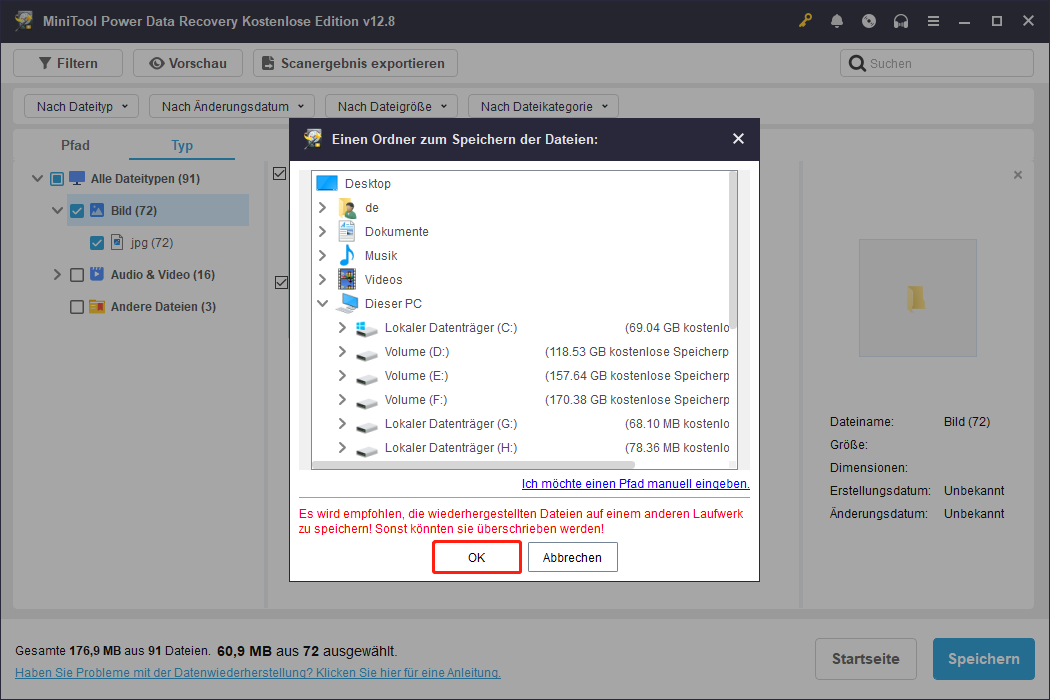The height and width of the screenshot is (700, 1050).
Task: Open the Nach Dateigröße dropdown
Action: [391, 105]
